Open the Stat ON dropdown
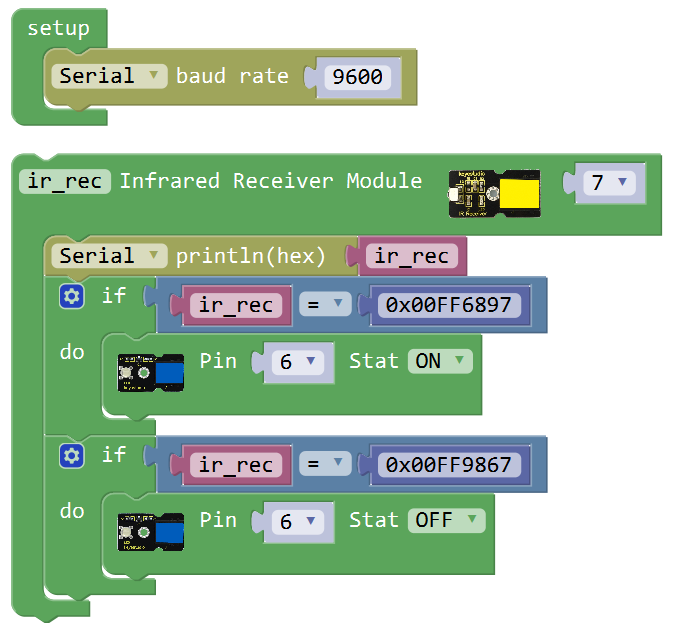This screenshot has width=678, height=640. click(x=439, y=361)
